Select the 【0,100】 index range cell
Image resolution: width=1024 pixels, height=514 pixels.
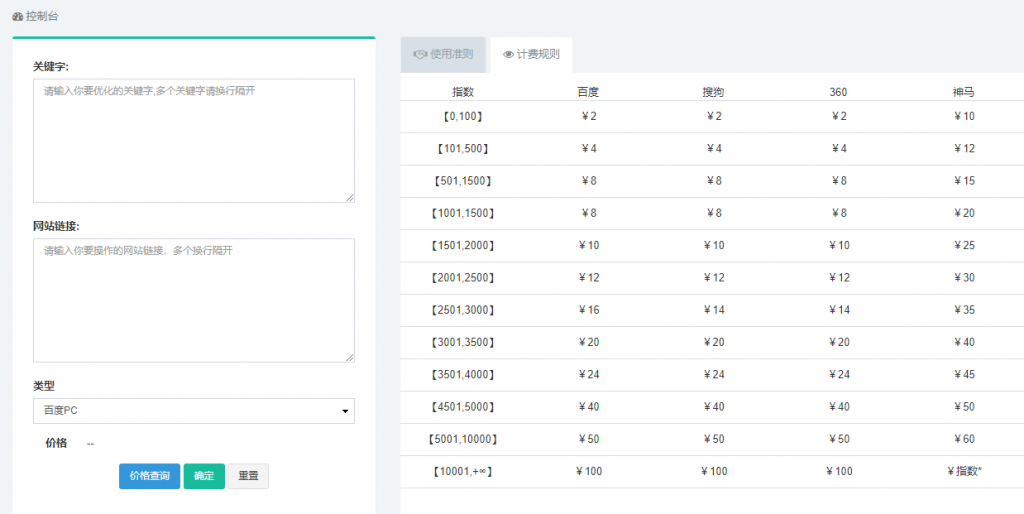[x=463, y=117]
